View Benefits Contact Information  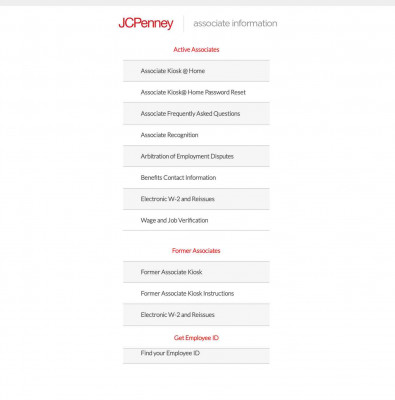point(196,178)
